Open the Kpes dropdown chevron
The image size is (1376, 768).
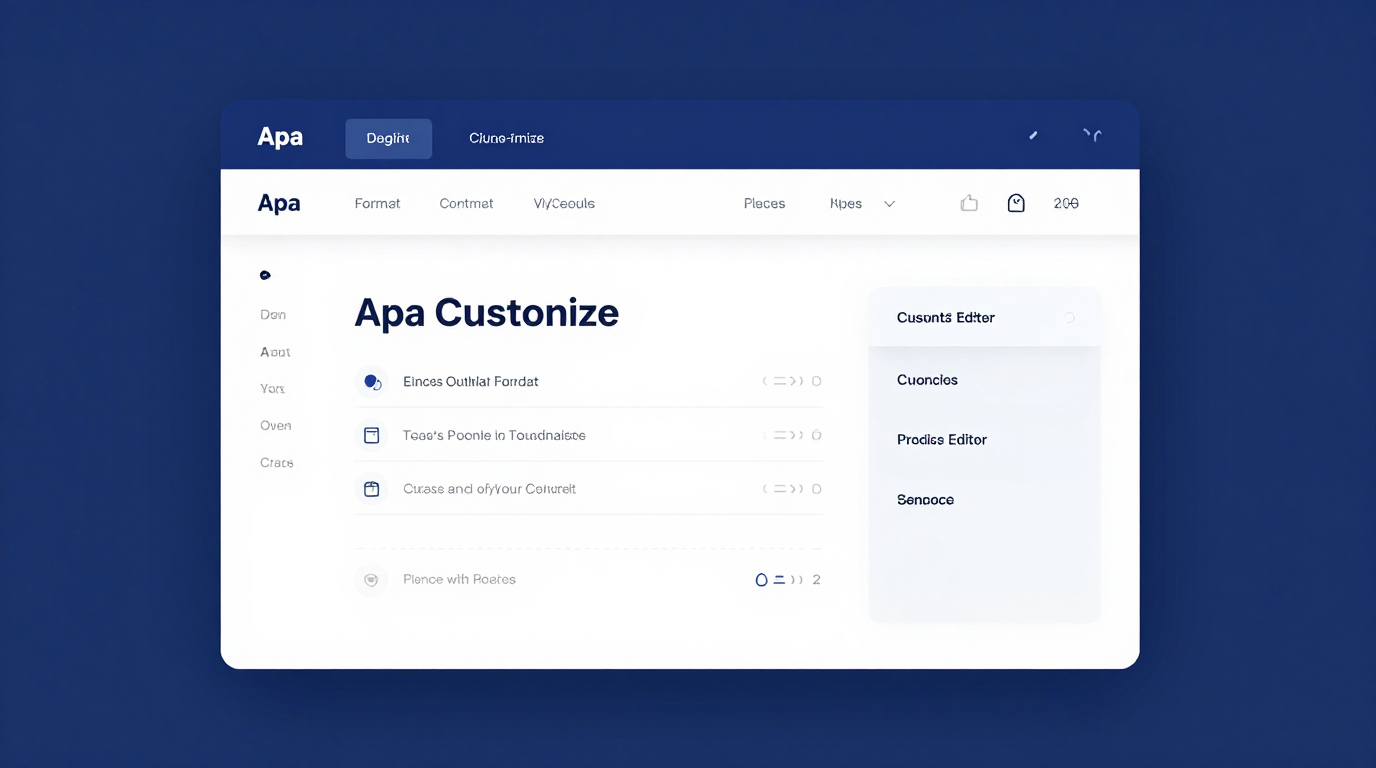click(890, 203)
